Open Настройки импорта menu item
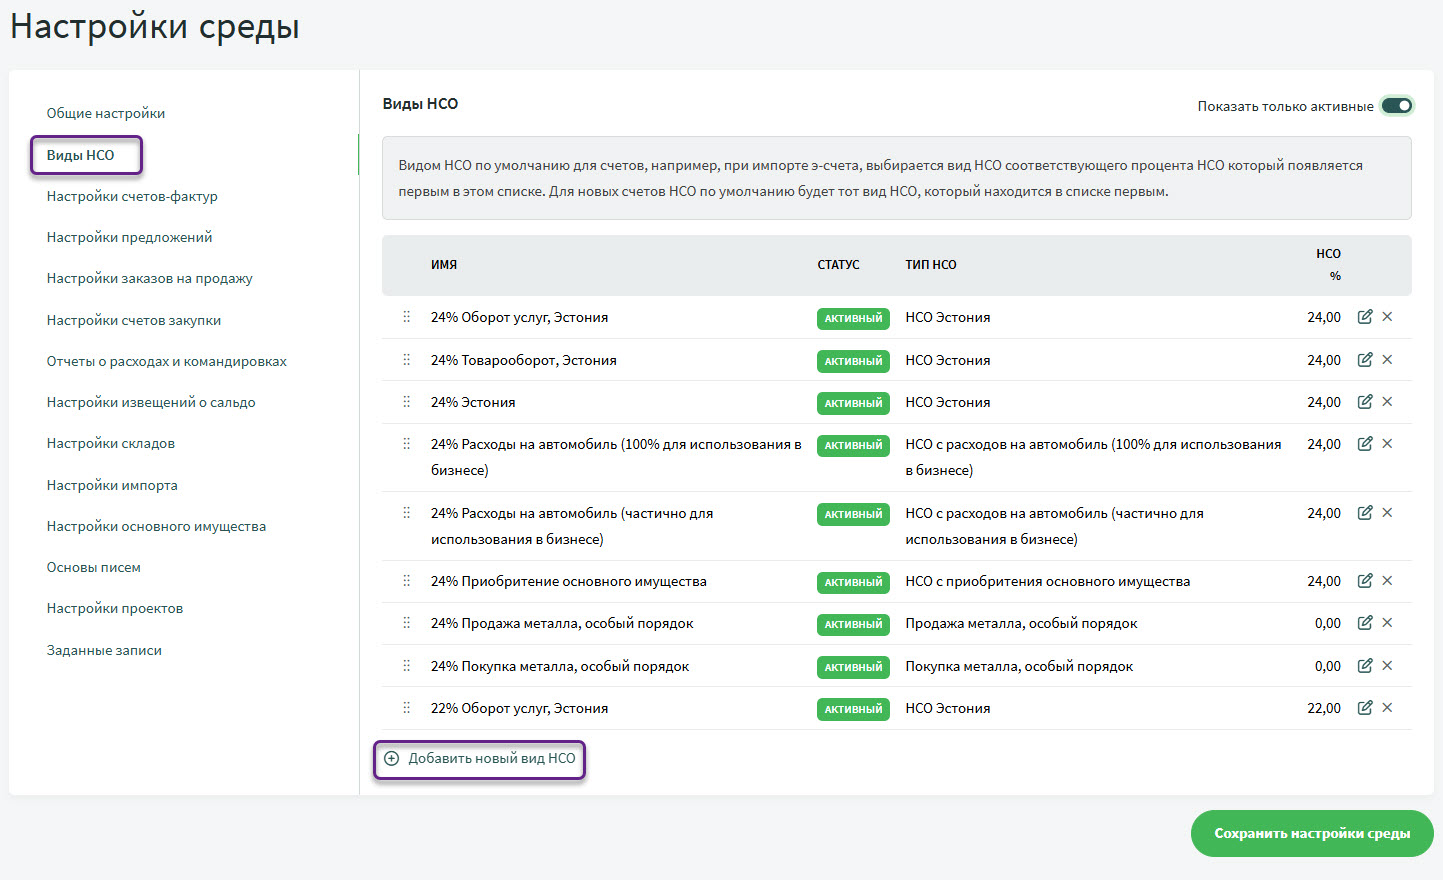1443x880 pixels. [112, 485]
